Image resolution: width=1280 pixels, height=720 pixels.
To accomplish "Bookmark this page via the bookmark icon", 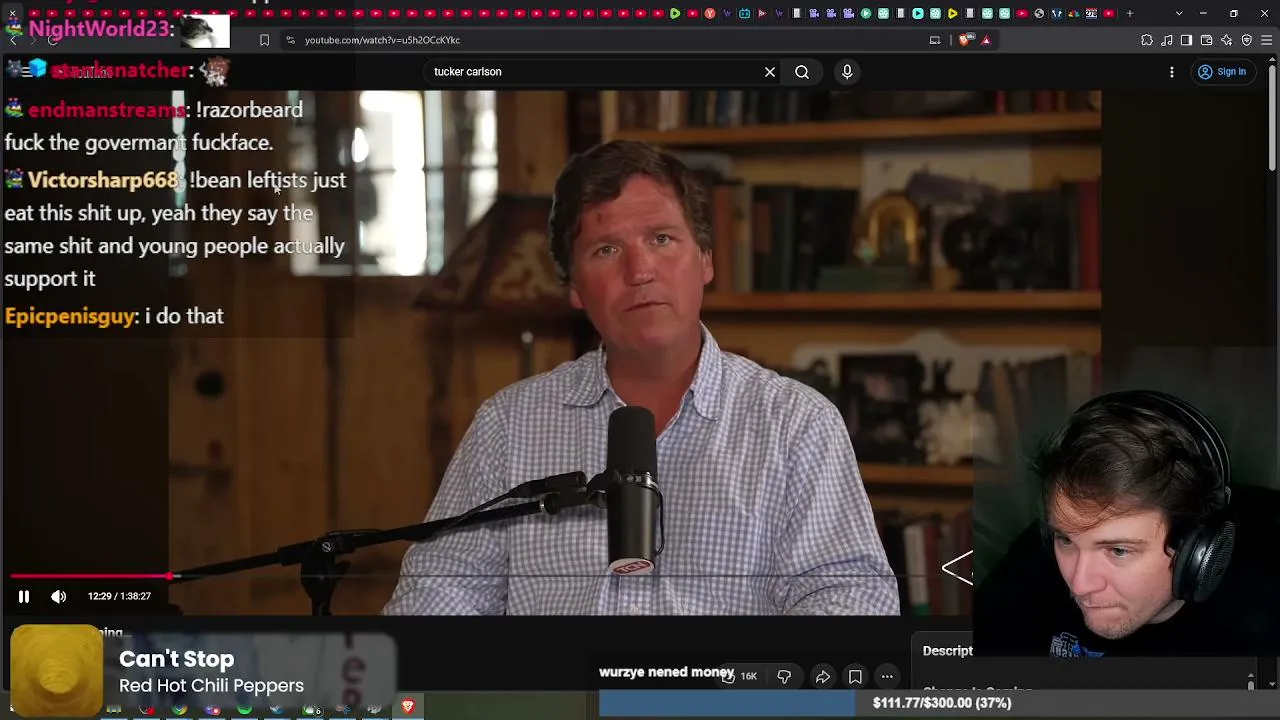I will tap(264, 40).
